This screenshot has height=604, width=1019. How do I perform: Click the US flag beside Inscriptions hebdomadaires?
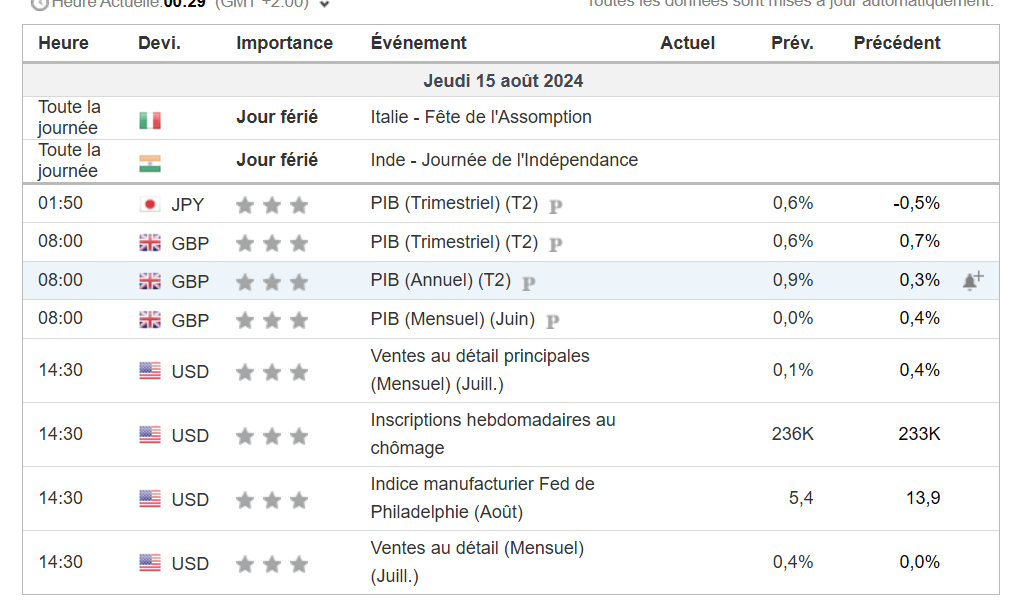pos(150,435)
